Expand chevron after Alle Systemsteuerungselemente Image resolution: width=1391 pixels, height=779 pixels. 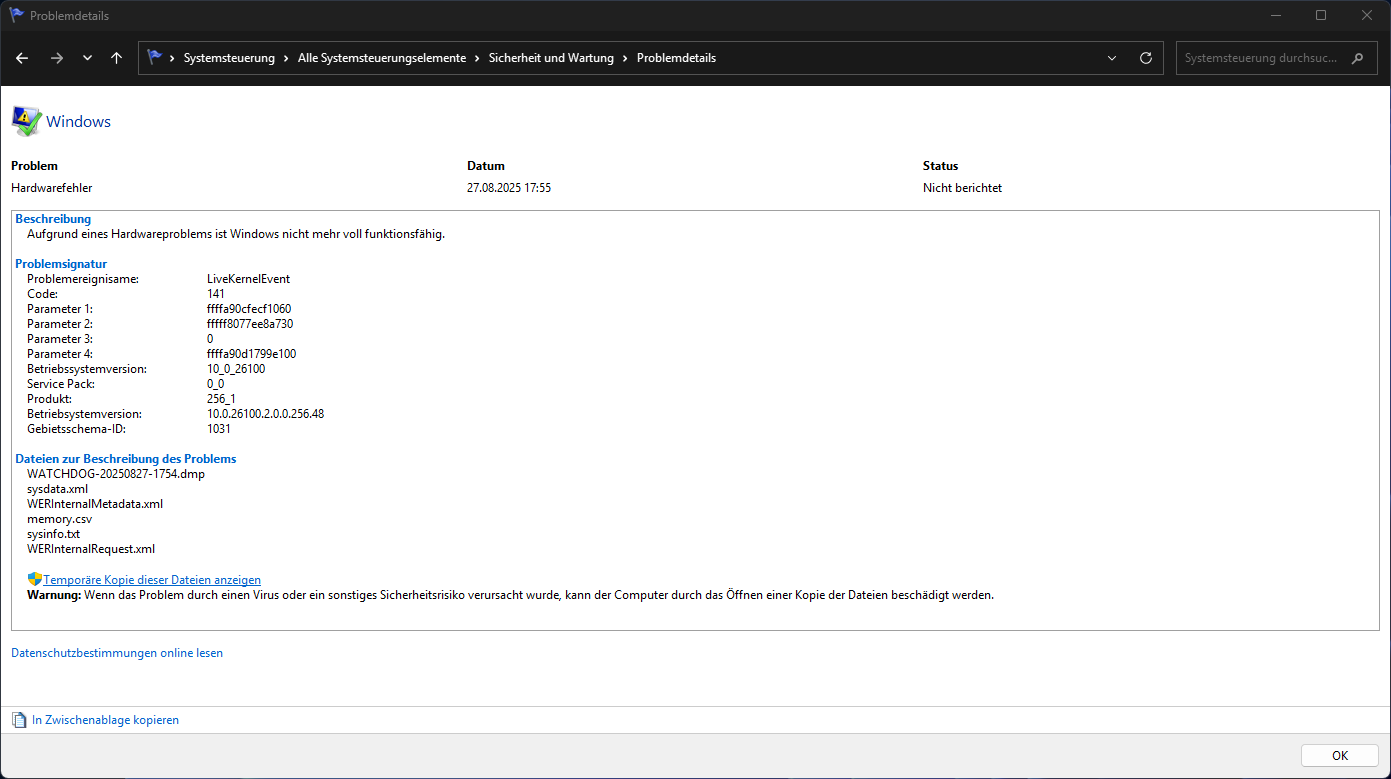click(x=478, y=58)
